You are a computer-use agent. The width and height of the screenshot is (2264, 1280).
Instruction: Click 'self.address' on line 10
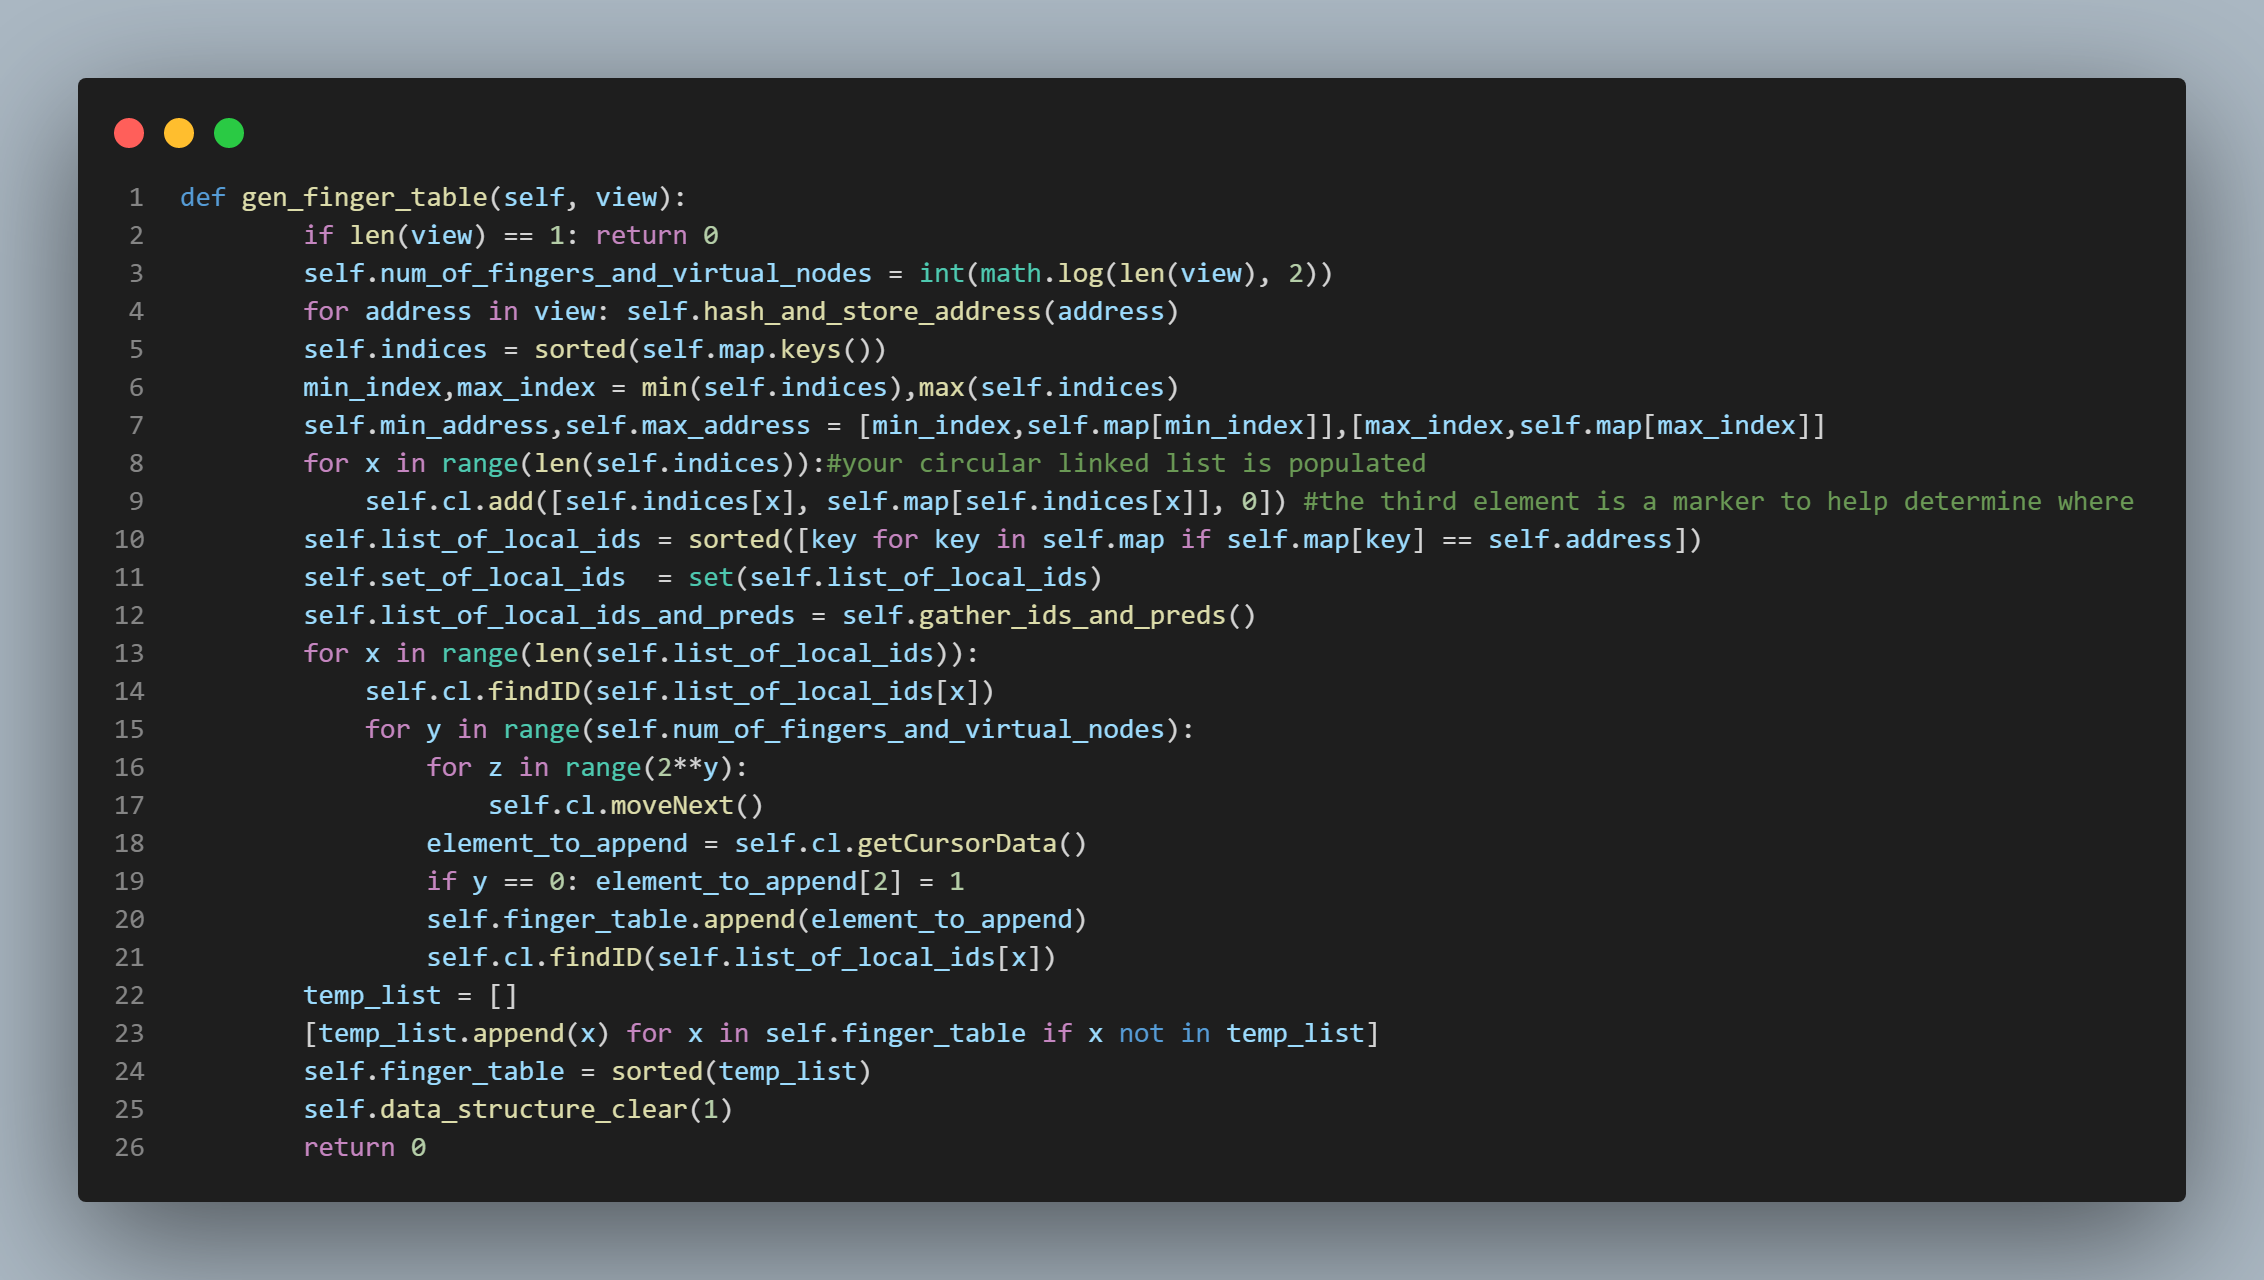click(1580, 539)
